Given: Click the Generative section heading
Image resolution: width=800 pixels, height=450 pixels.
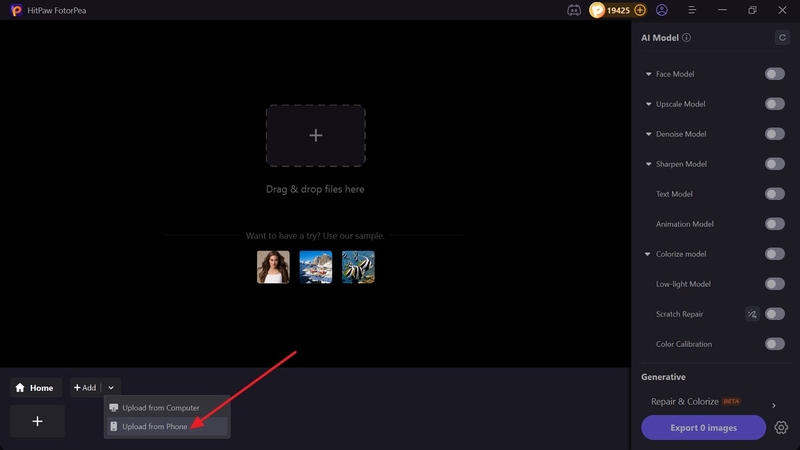Looking at the screenshot, I should click(663, 377).
